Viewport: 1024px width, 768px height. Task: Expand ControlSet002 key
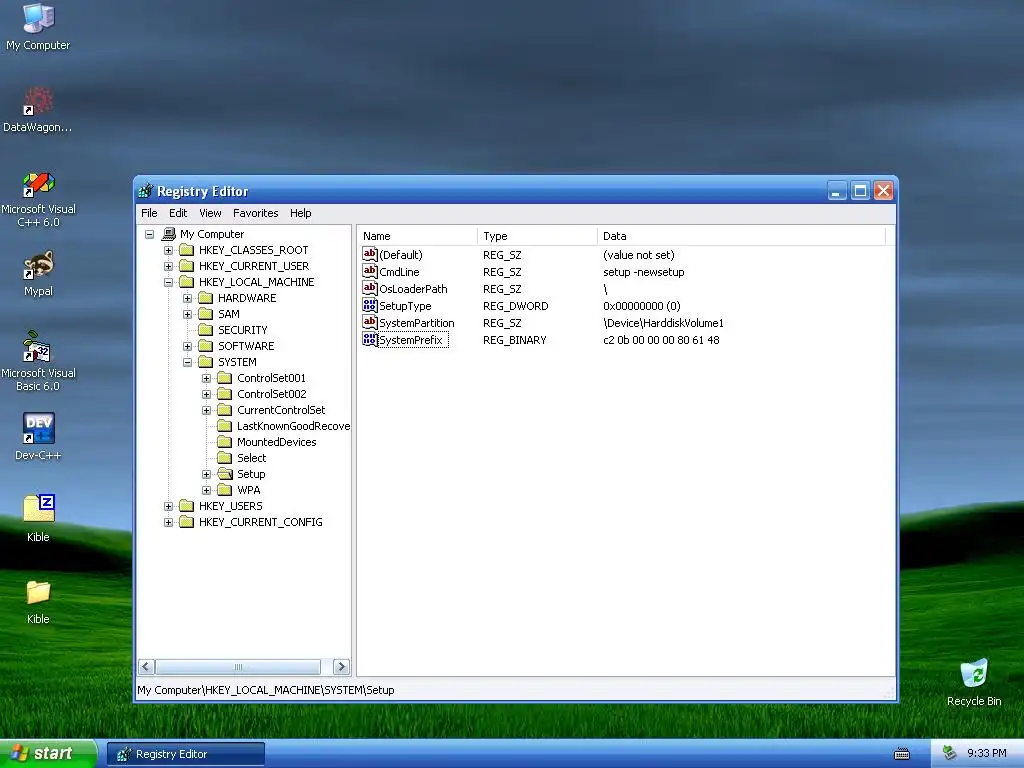[206, 394]
